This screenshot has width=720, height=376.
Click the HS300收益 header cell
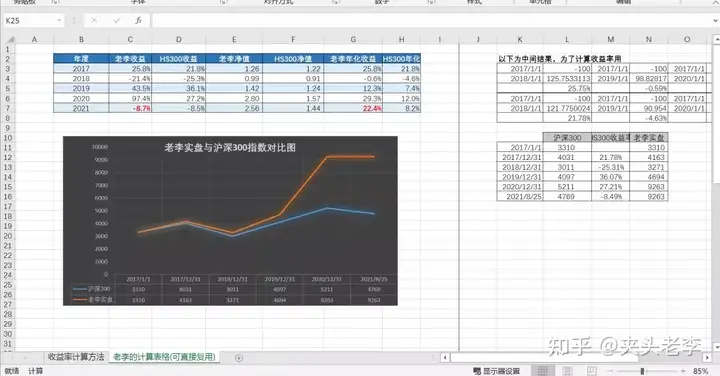[179, 59]
